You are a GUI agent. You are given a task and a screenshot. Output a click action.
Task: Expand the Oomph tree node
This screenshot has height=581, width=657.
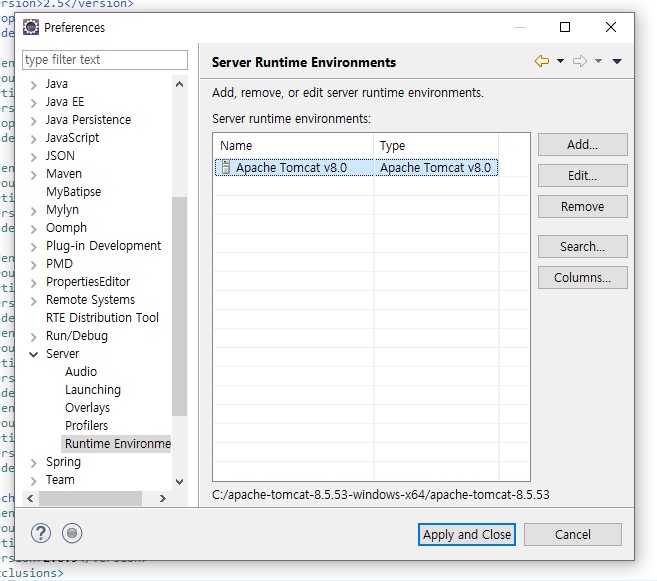pos(34,229)
